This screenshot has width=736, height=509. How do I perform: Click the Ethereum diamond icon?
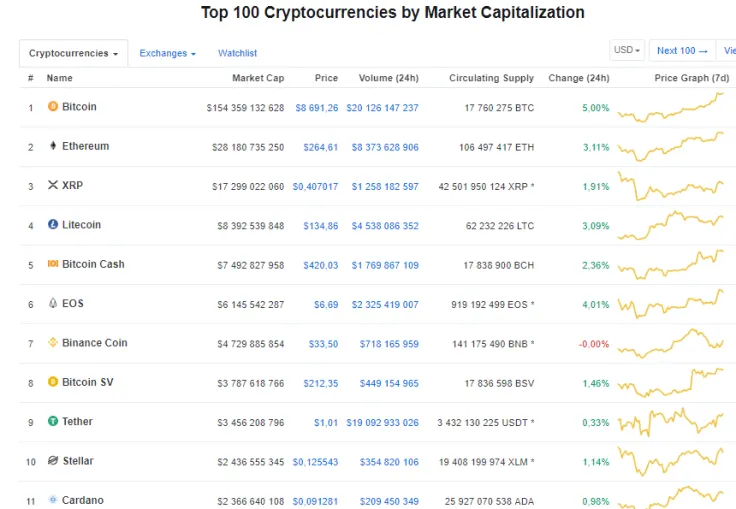tap(53, 146)
